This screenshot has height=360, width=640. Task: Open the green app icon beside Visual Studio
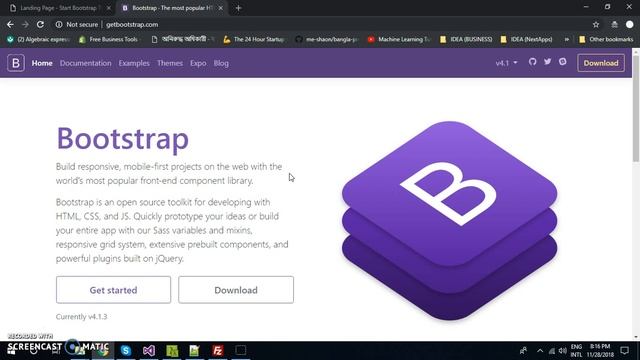[x=172, y=351]
